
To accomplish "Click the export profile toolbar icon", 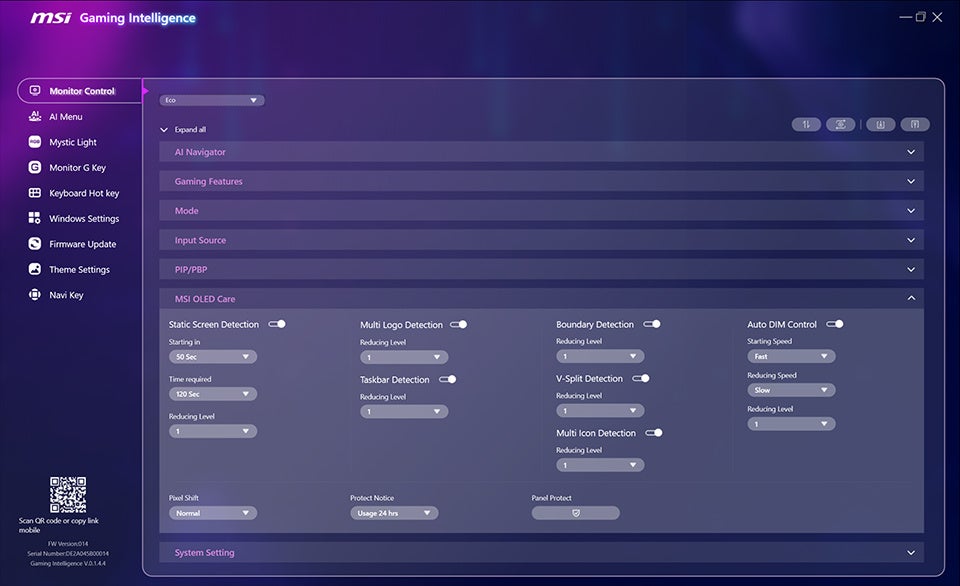I will pyautogui.click(x=915, y=124).
